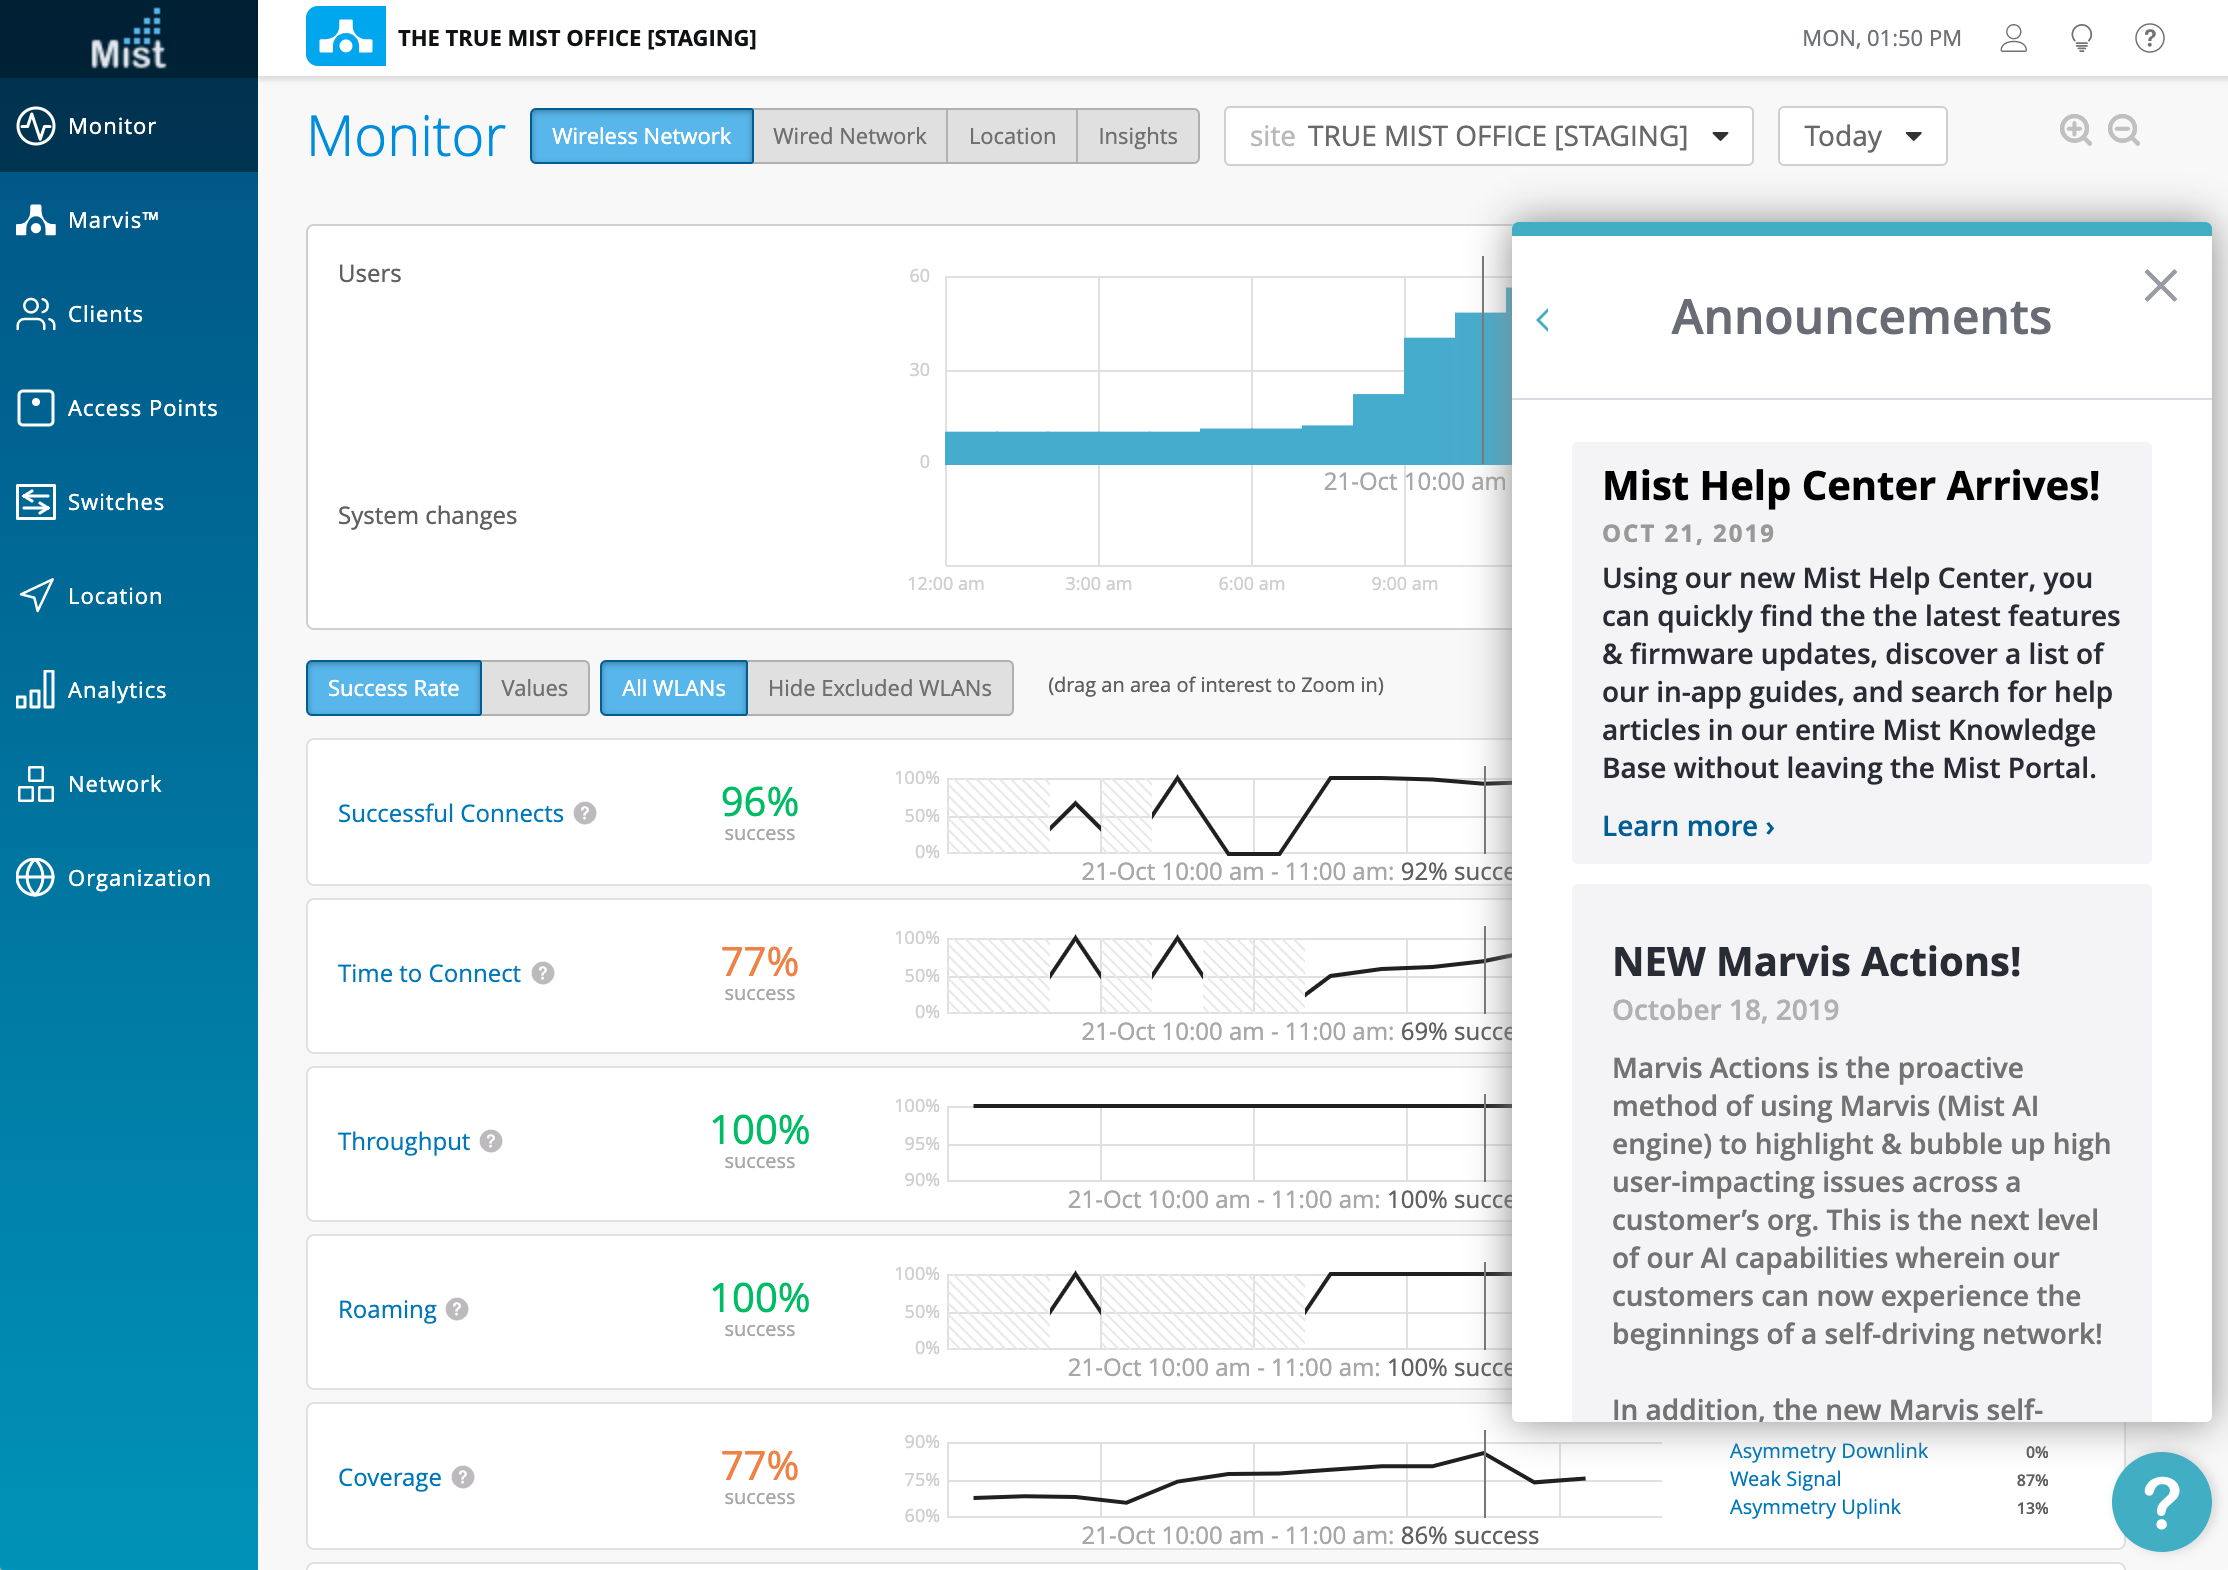Open the user account icon

click(2013, 38)
